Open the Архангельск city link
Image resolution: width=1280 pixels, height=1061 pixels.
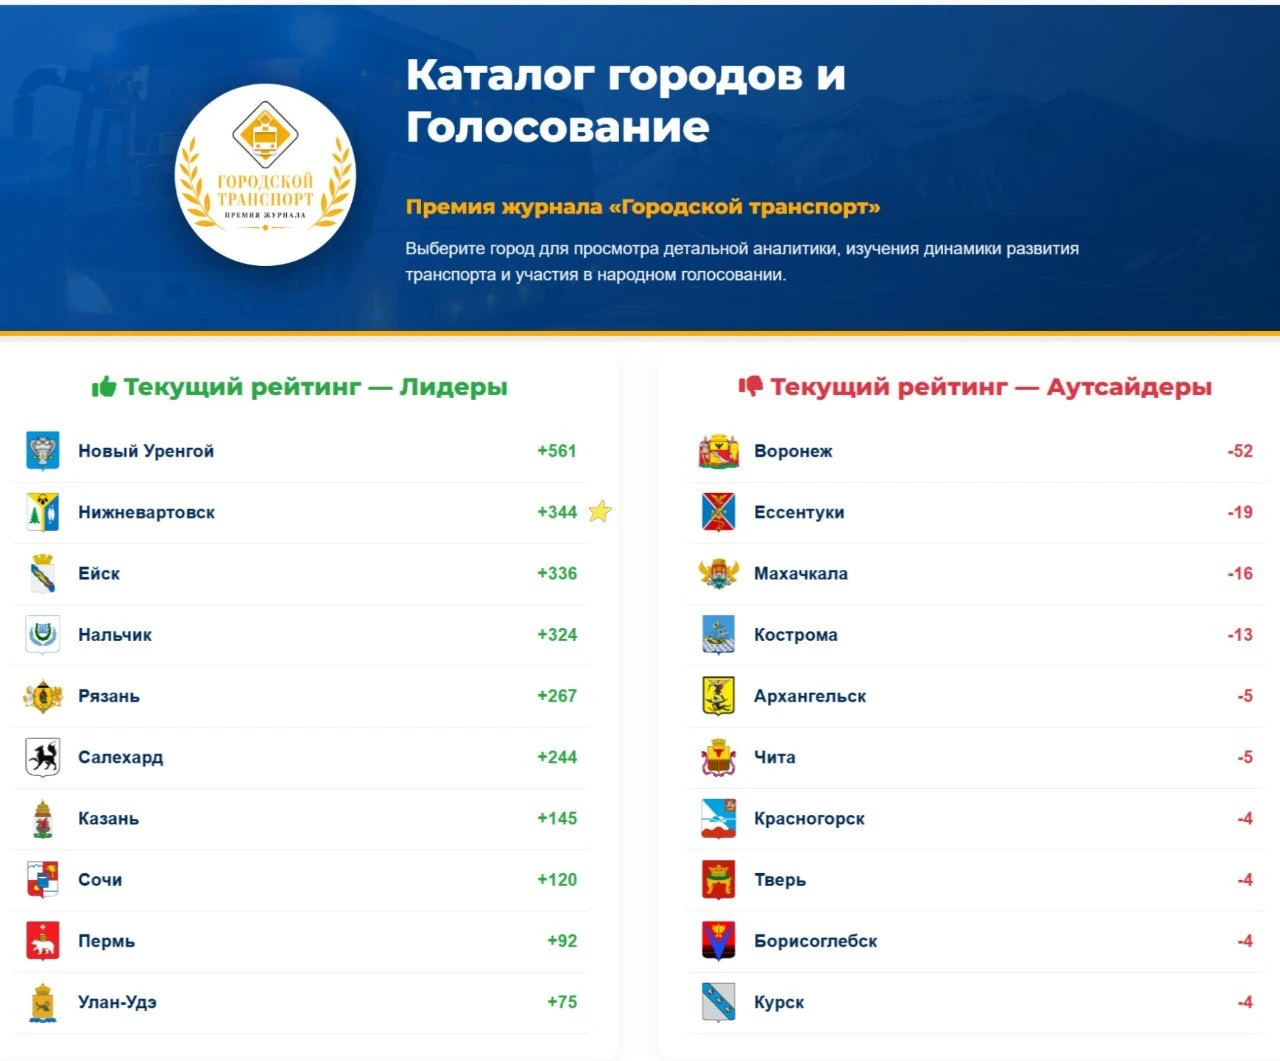click(x=810, y=696)
